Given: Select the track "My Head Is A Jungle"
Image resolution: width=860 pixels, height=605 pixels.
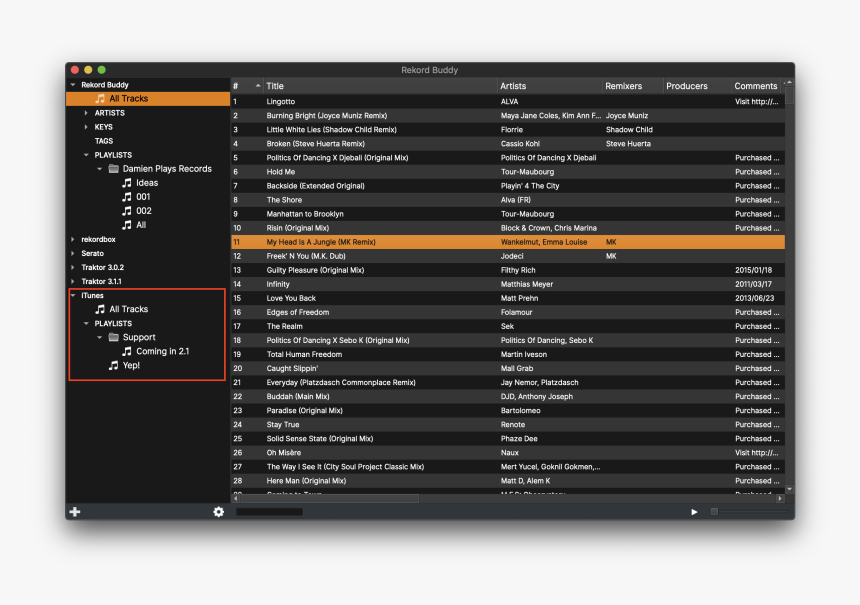Looking at the screenshot, I should tap(330, 241).
